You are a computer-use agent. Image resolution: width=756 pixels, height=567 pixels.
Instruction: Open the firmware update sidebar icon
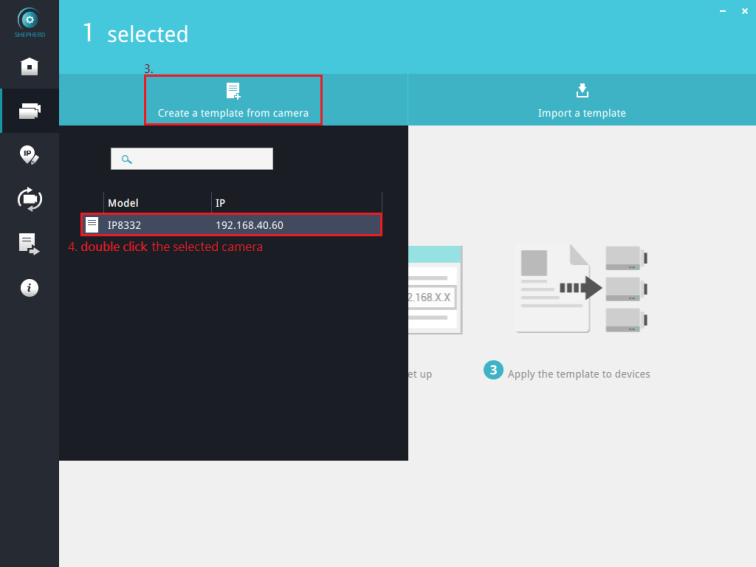click(29, 198)
